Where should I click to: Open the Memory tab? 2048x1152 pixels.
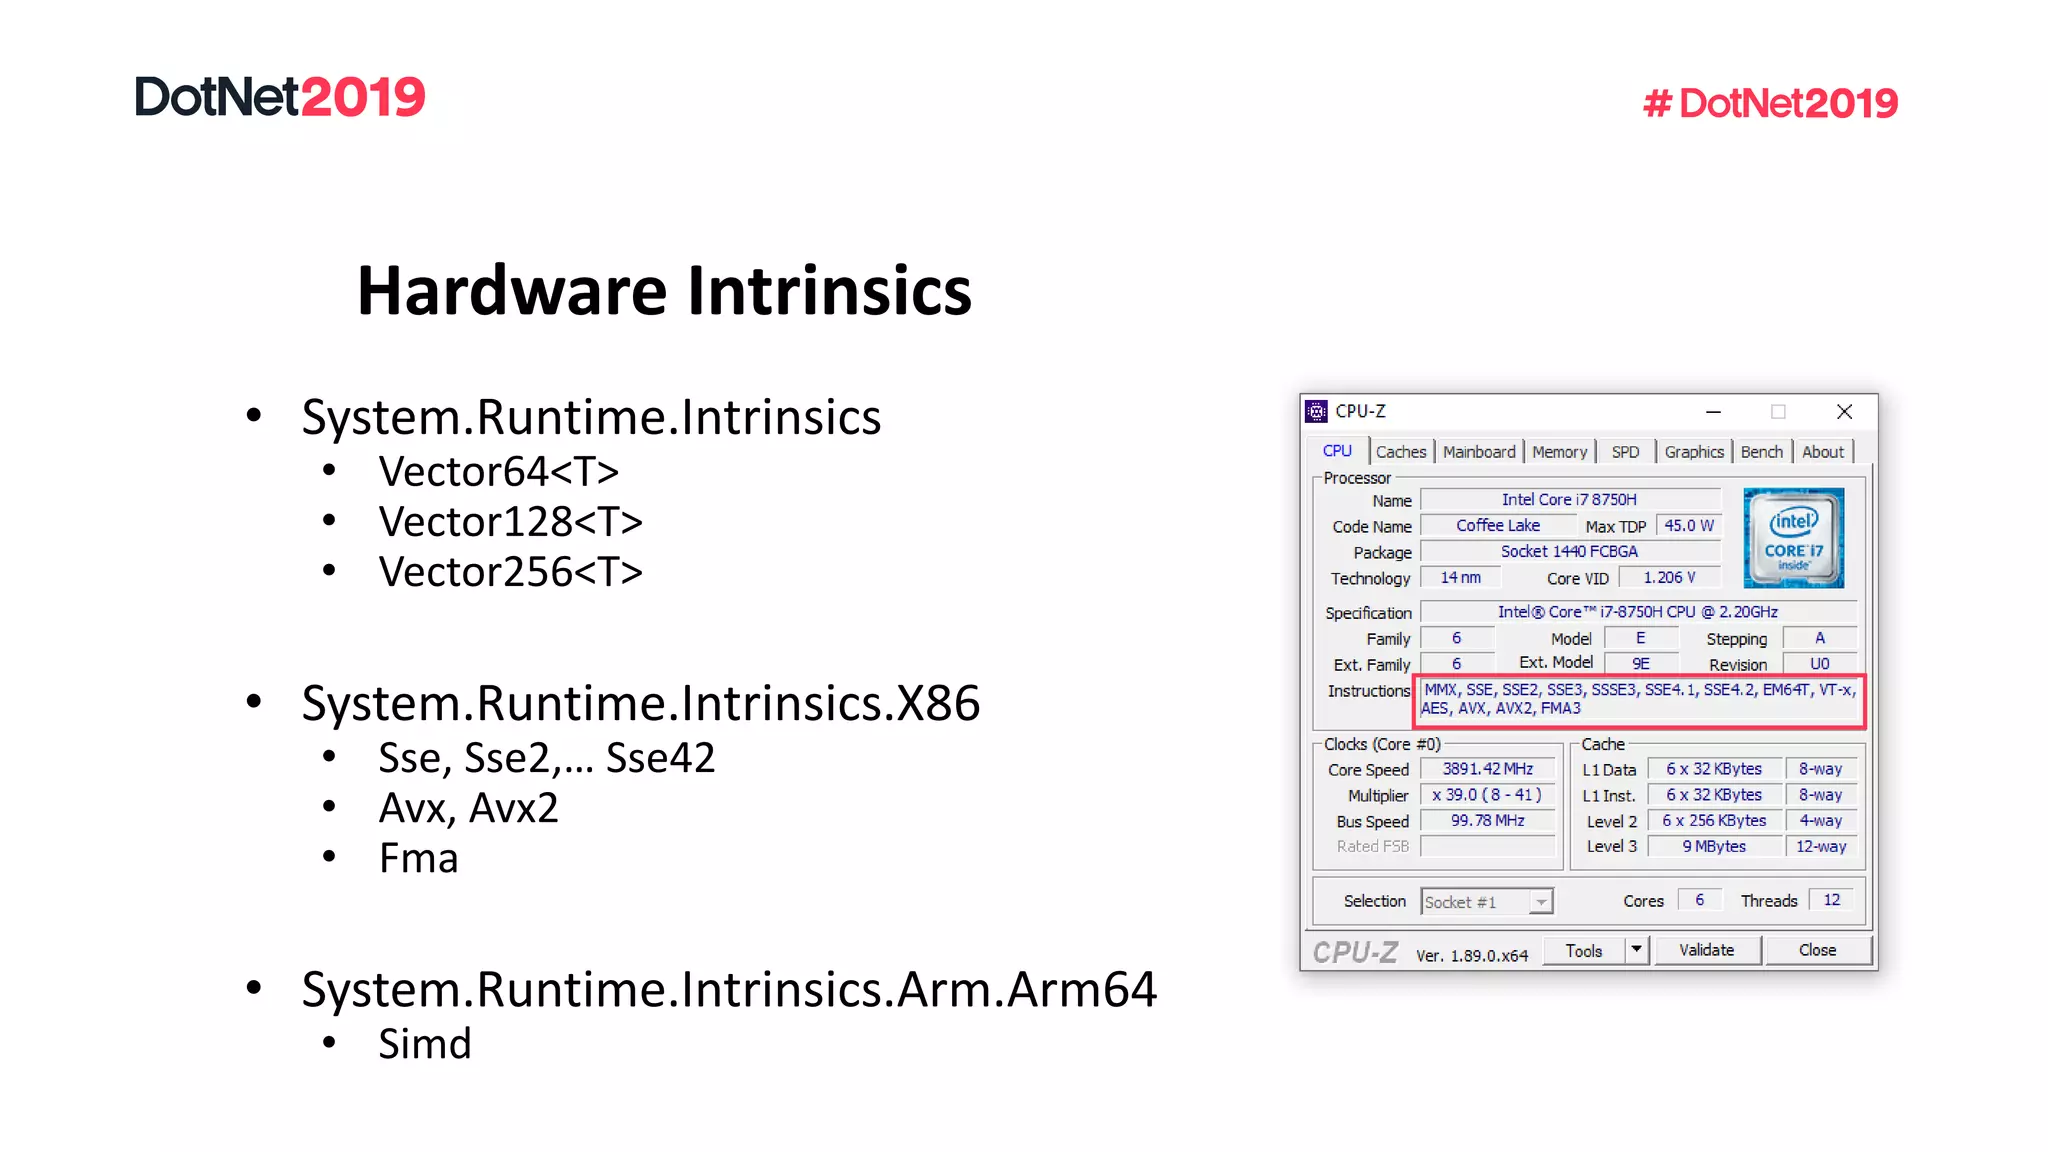1559,452
